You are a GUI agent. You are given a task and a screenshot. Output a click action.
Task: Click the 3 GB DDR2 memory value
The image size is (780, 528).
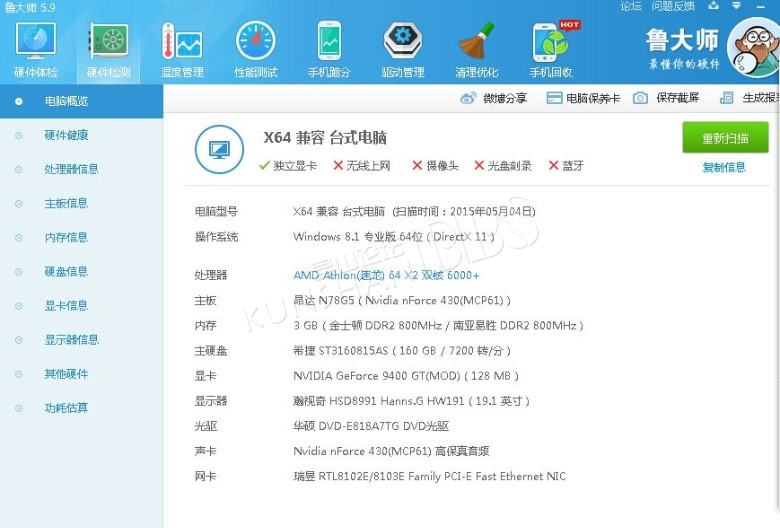pos(438,325)
